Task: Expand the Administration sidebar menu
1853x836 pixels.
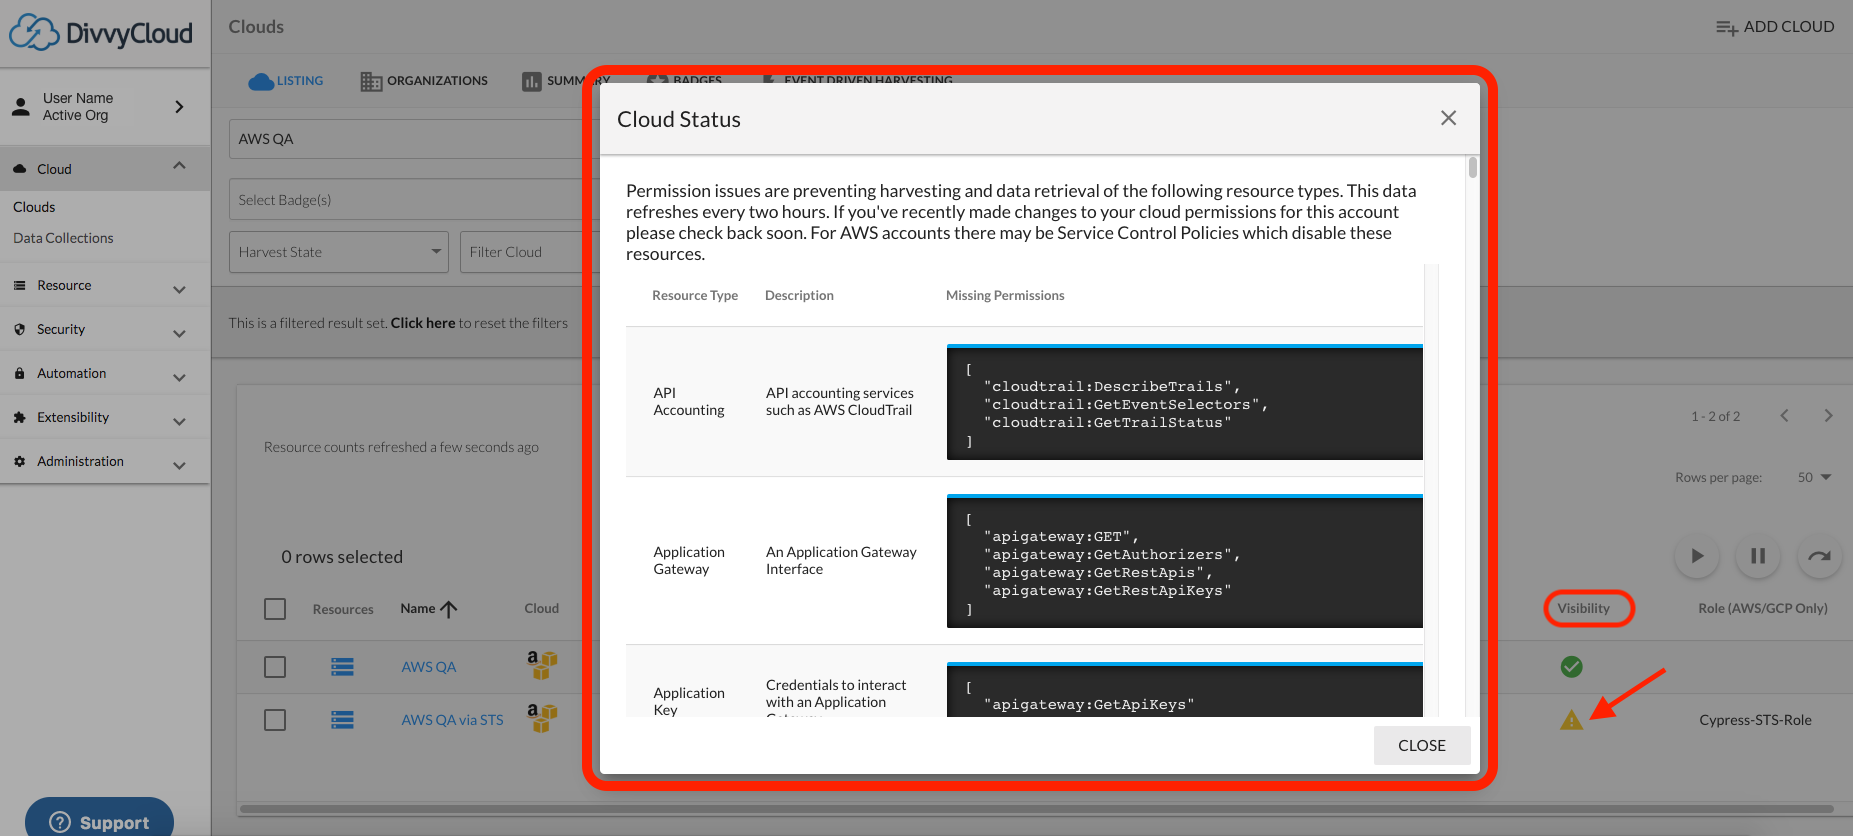Action: tap(179, 465)
